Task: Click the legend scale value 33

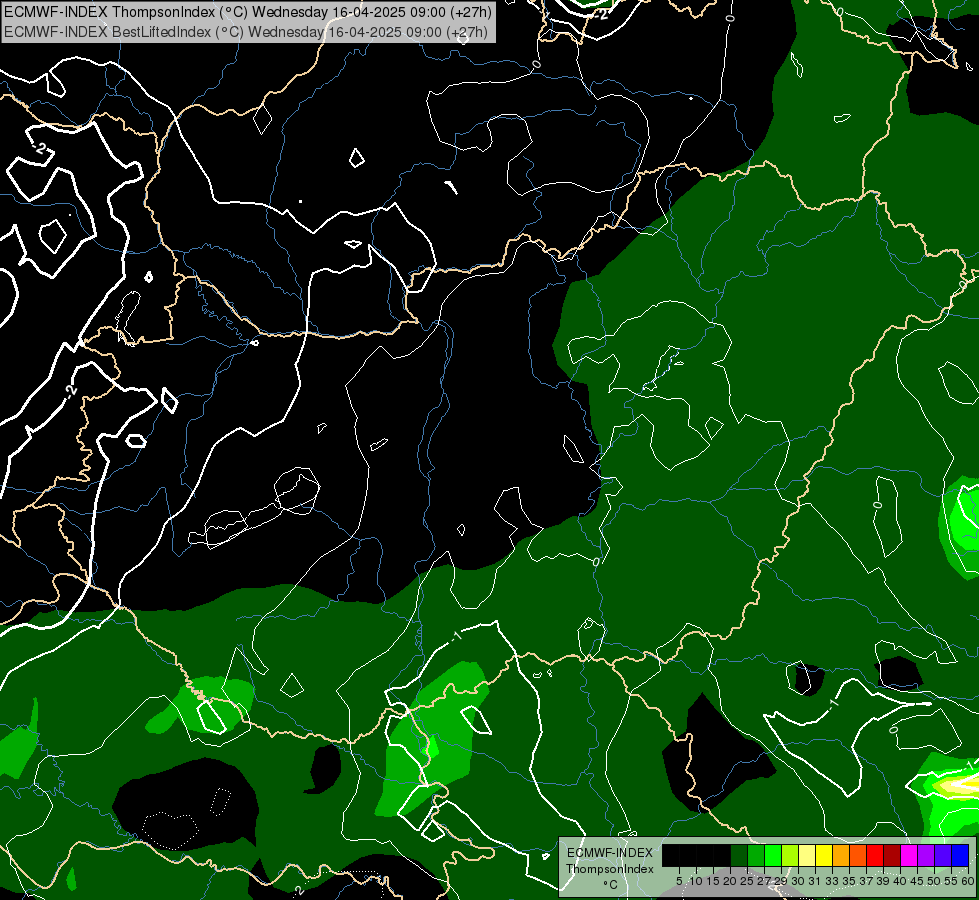Action: (832, 881)
